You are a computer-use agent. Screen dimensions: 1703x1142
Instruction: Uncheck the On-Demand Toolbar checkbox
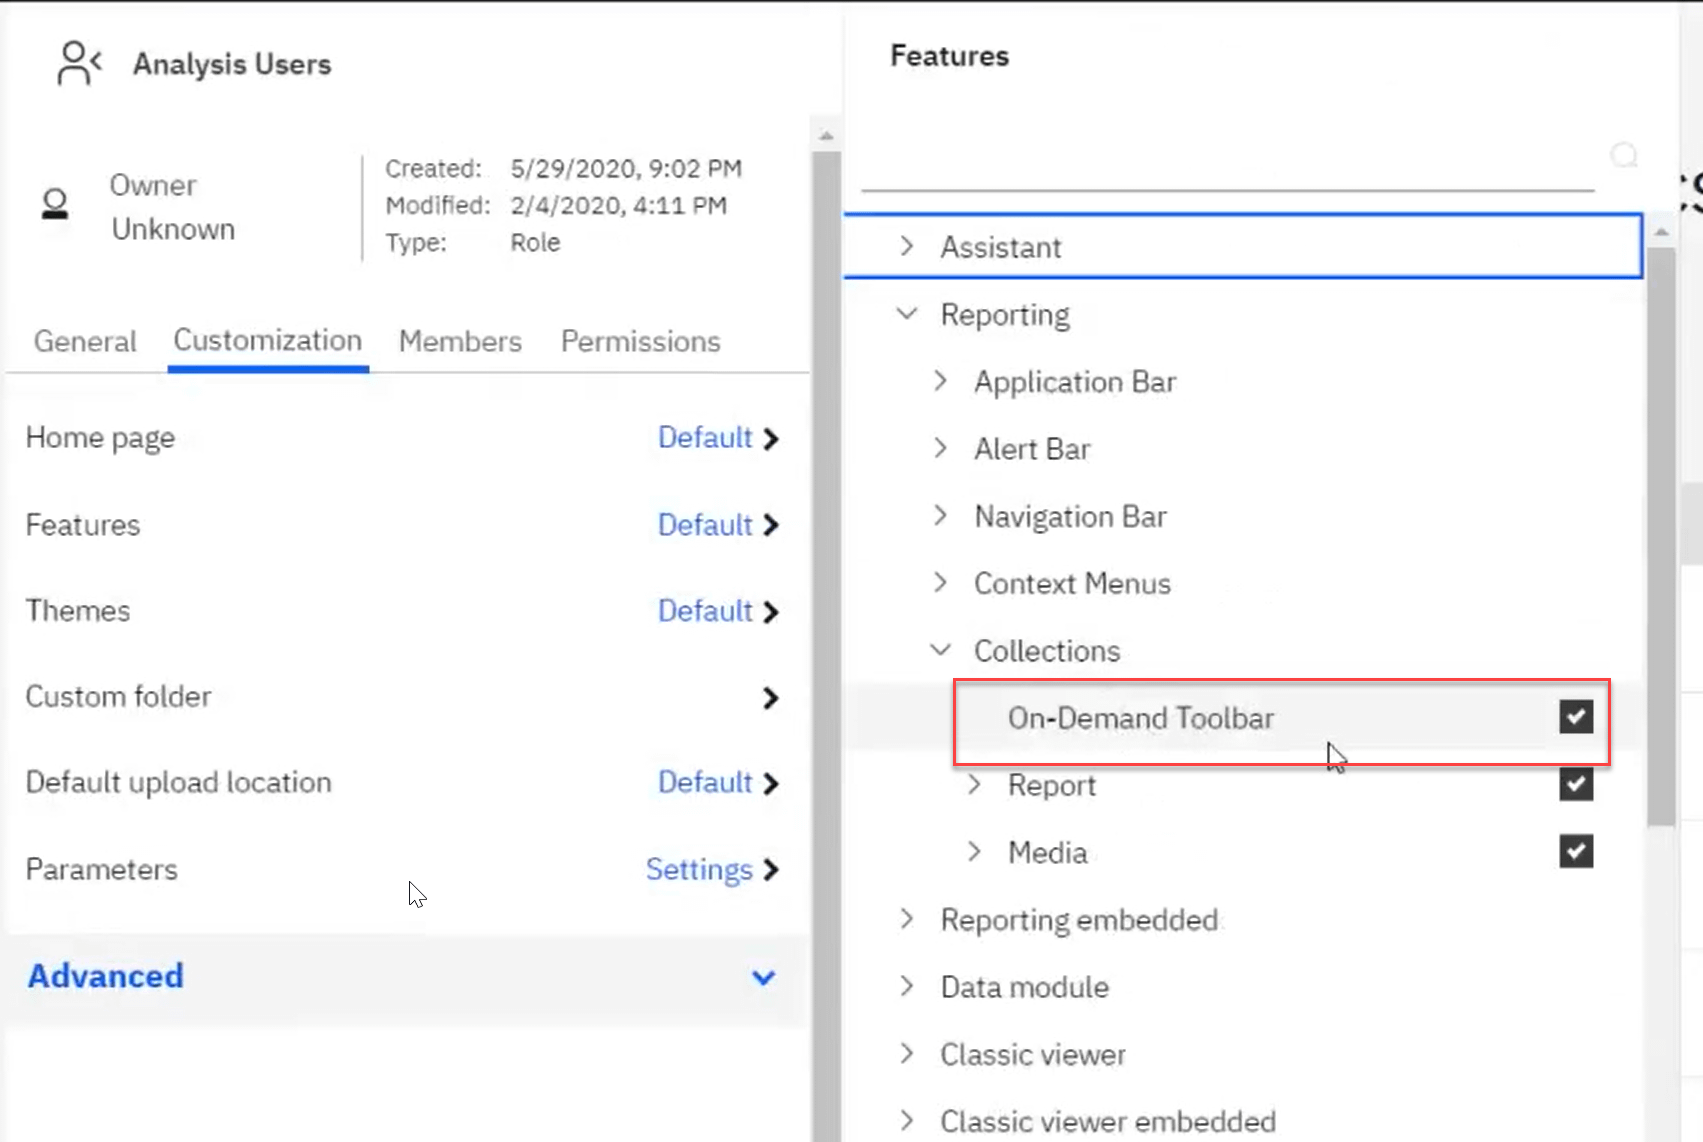click(x=1576, y=716)
